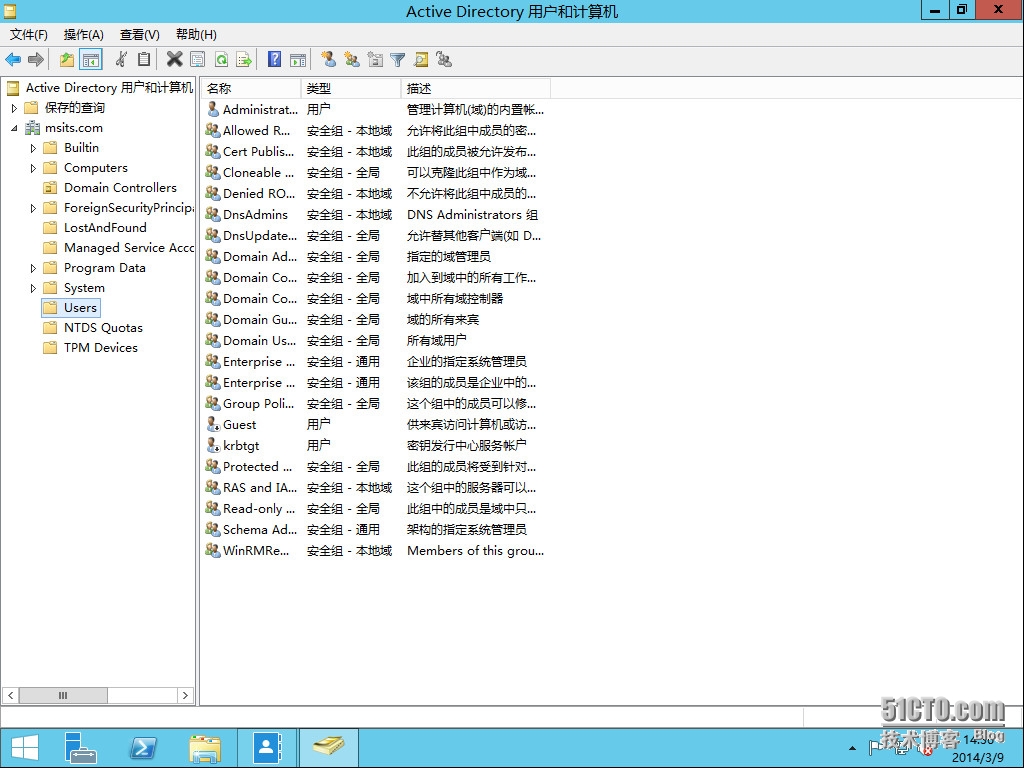Select the Read-only group row
The image size is (1024, 768).
pos(375,509)
